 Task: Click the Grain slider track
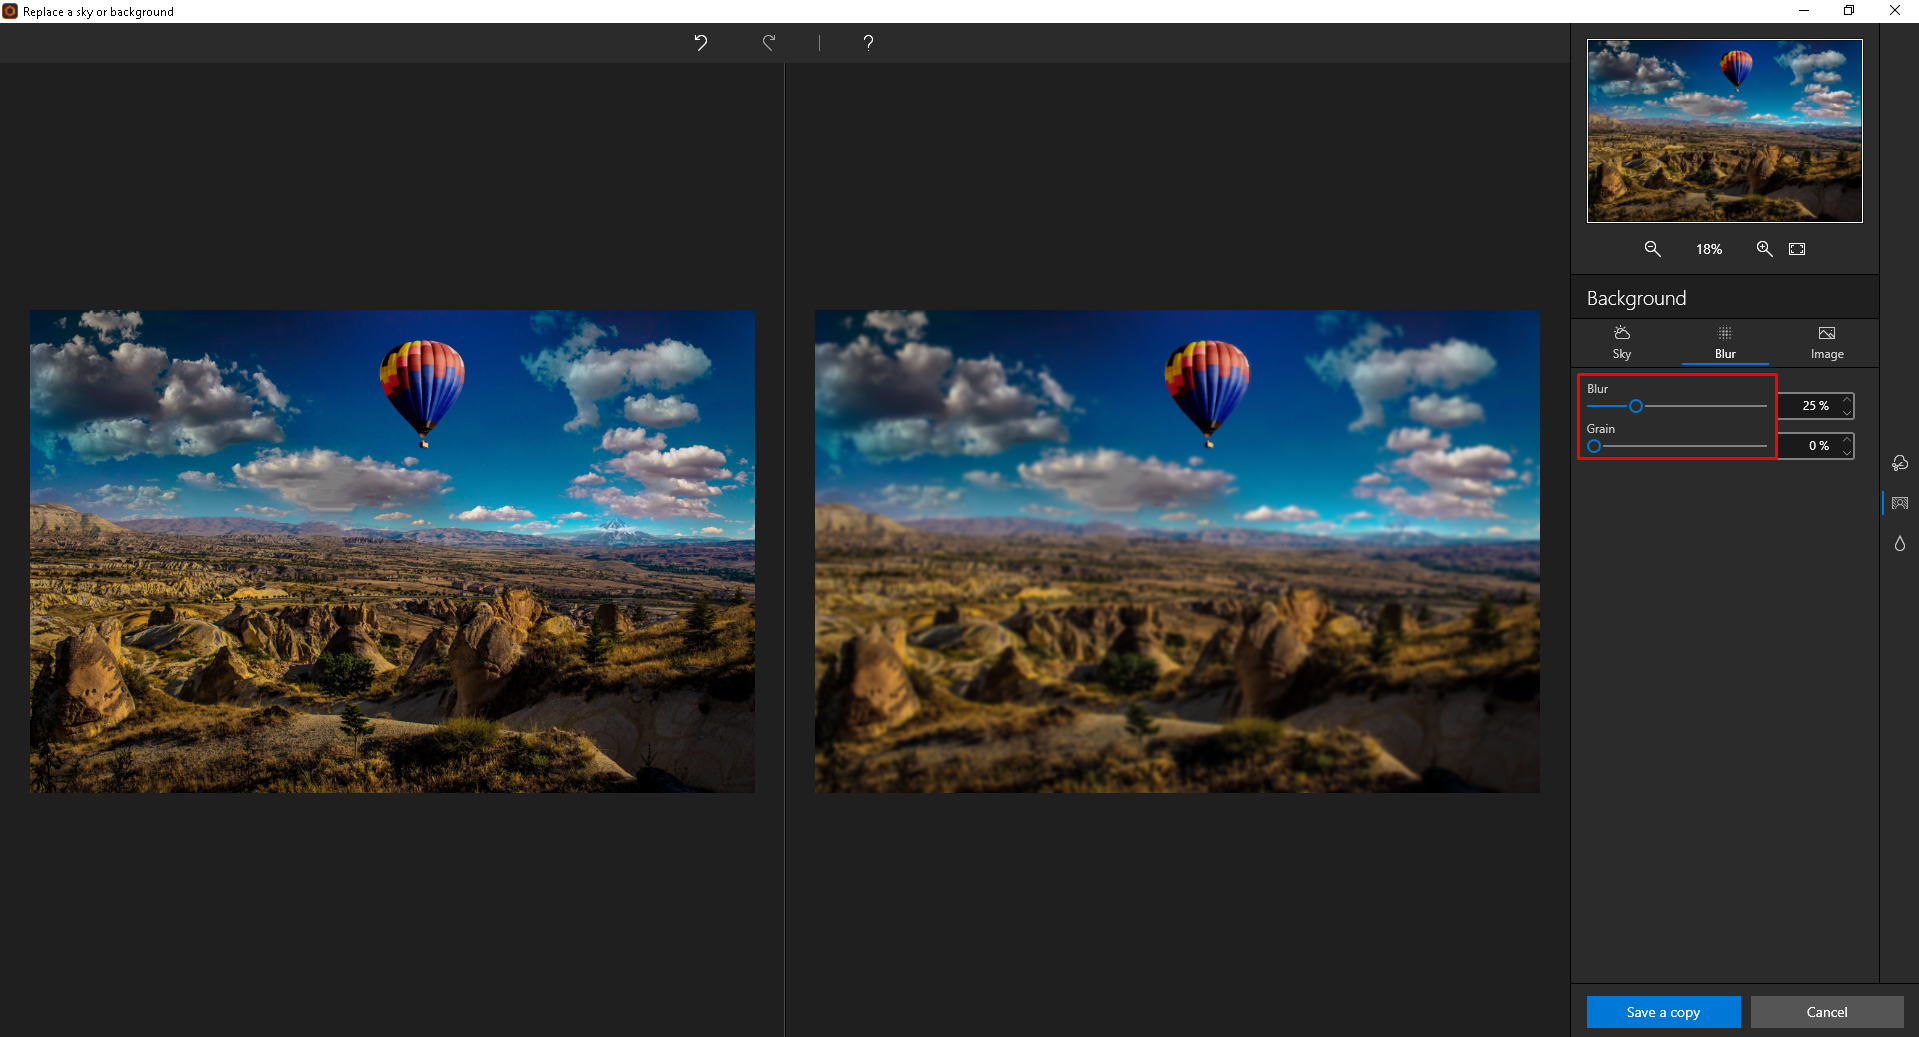tap(1676, 446)
